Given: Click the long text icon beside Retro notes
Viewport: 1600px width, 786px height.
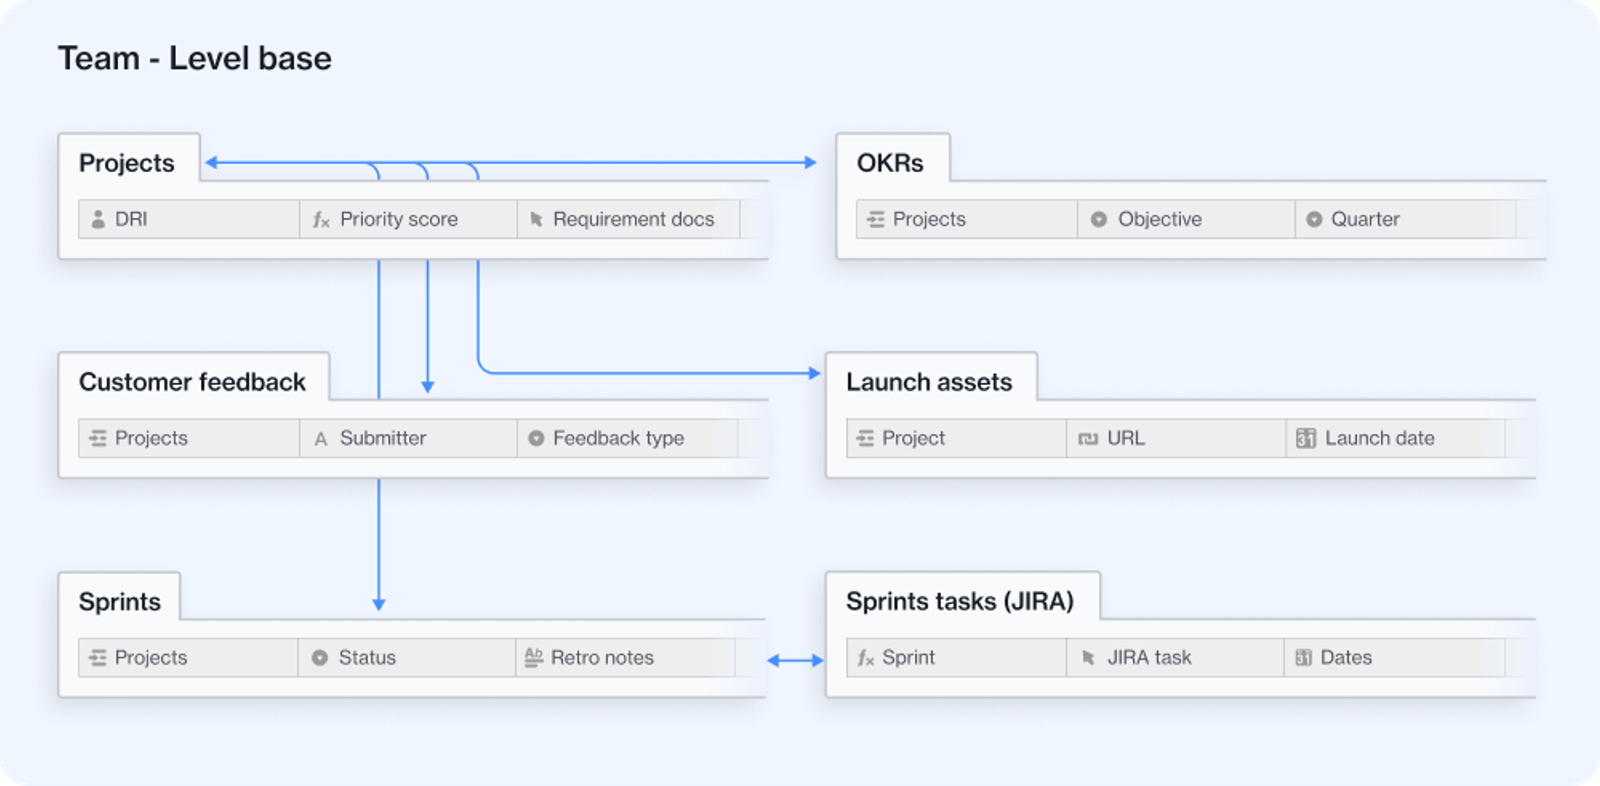Looking at the screenshot, I should [534, 657].
